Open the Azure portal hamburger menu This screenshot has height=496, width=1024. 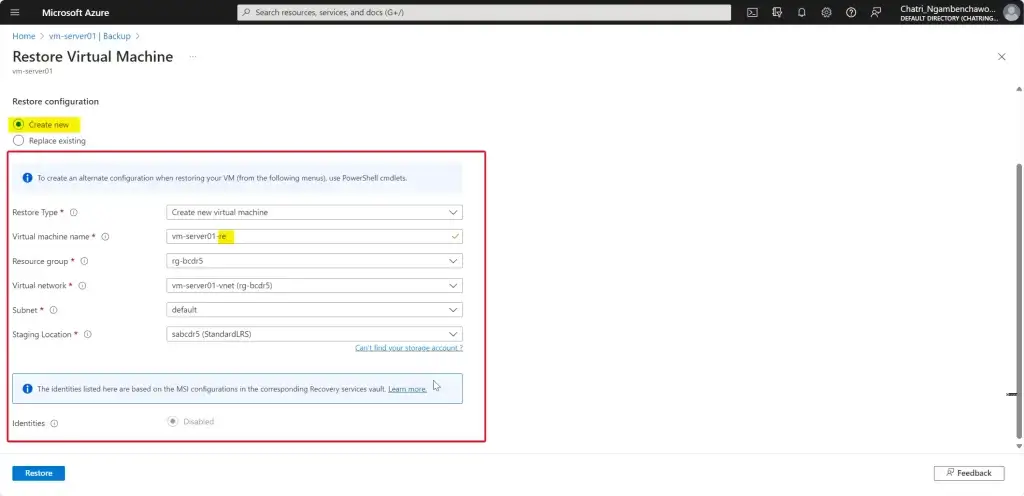tap(15, 12)
